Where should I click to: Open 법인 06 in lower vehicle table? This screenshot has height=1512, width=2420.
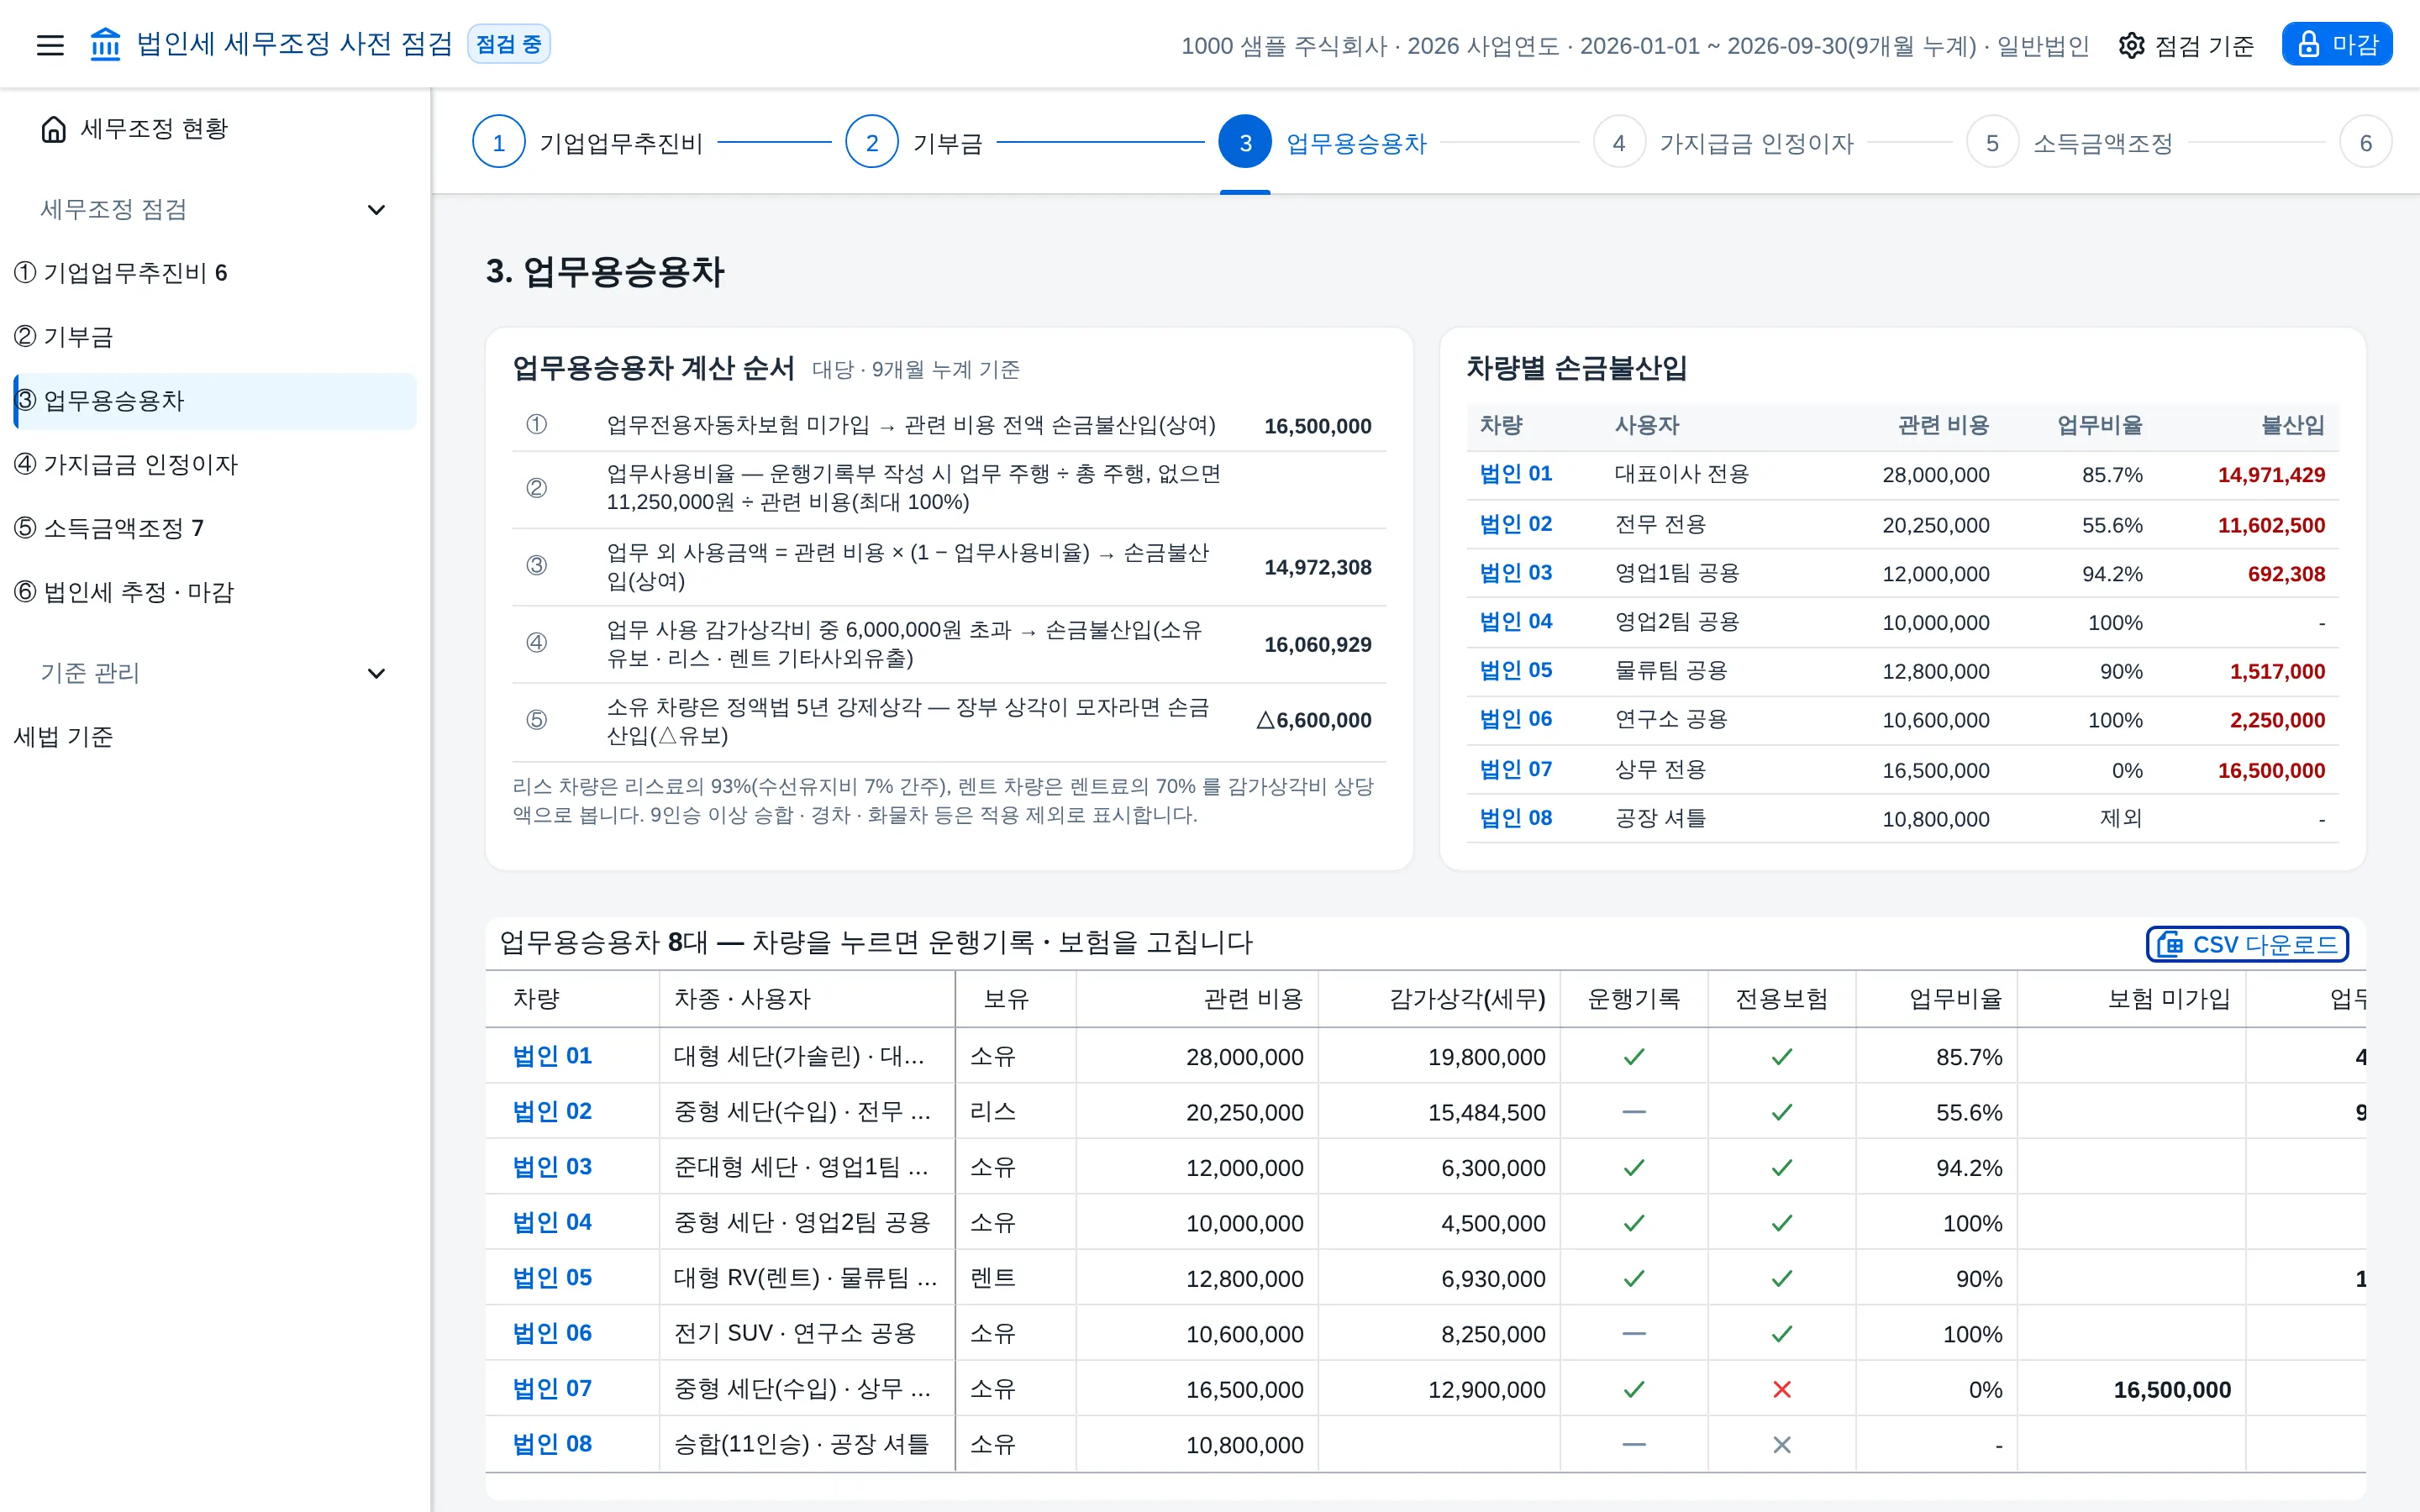click(552, 1333)
